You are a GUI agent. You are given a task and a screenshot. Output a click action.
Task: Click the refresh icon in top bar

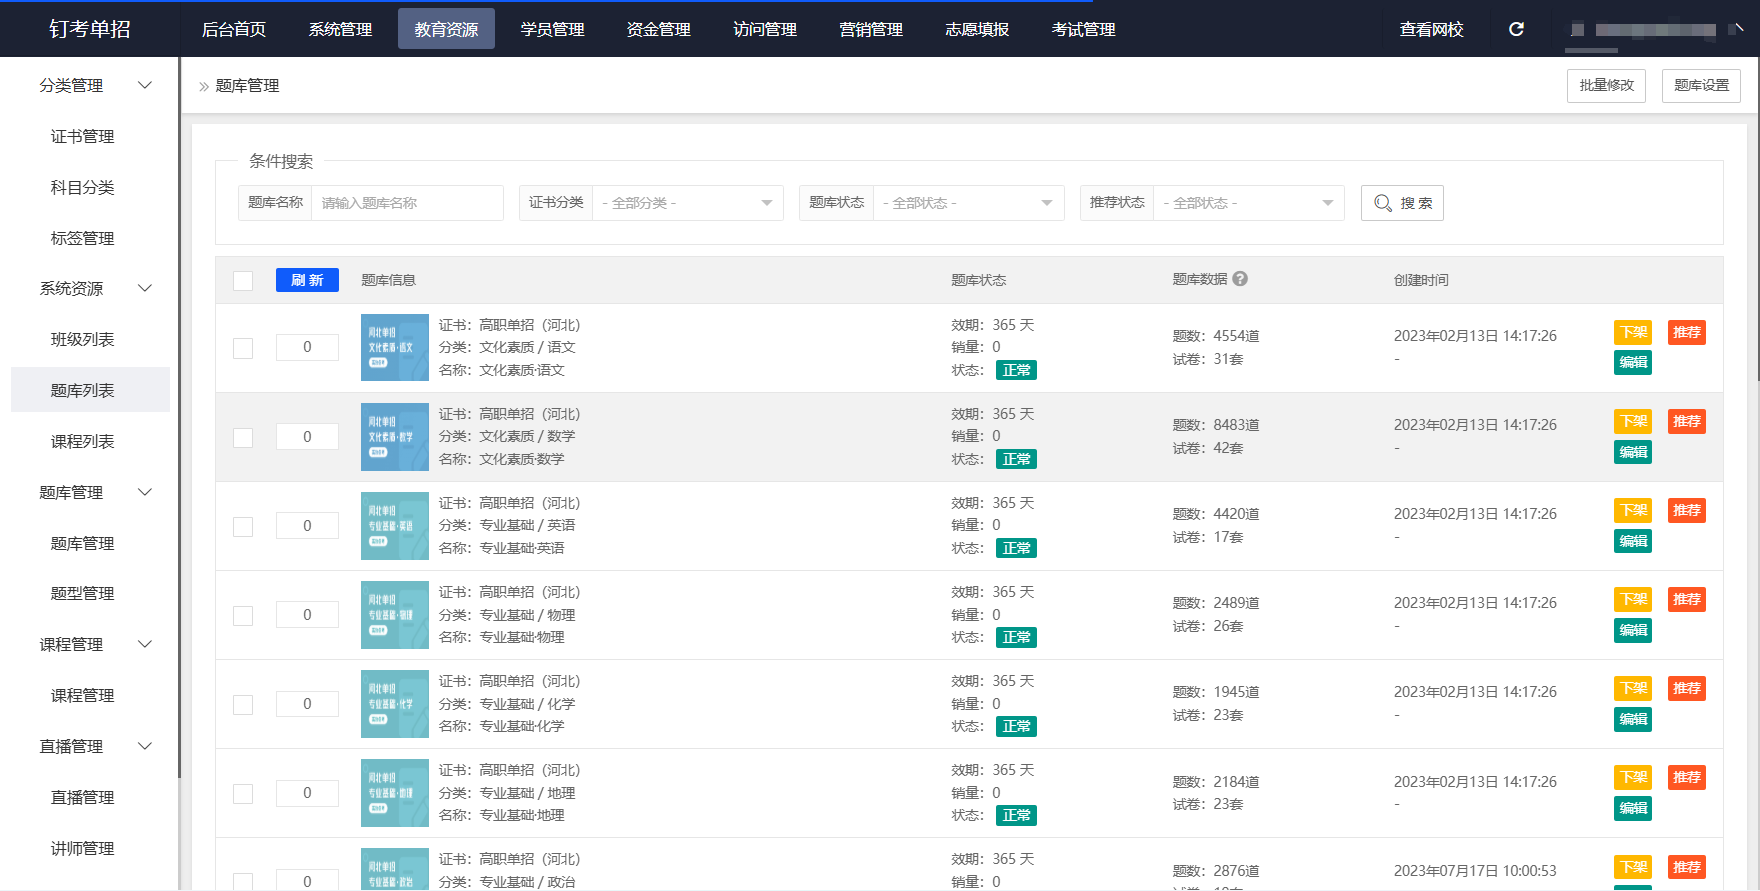pyautogui.click(x=1516, y=29)
